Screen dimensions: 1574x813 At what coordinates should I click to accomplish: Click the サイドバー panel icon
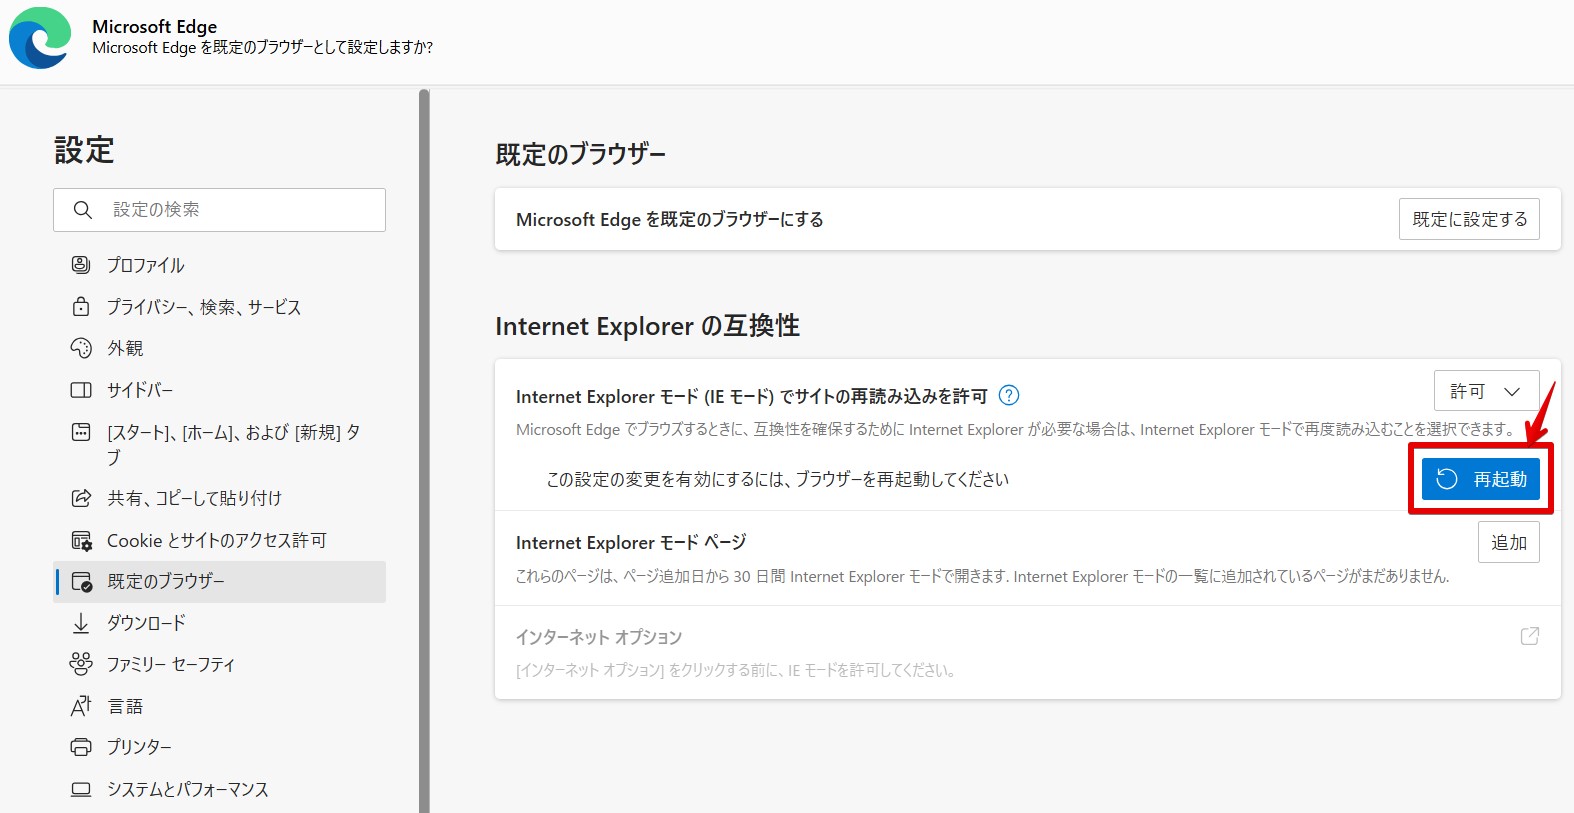click(x=81, y=390)
